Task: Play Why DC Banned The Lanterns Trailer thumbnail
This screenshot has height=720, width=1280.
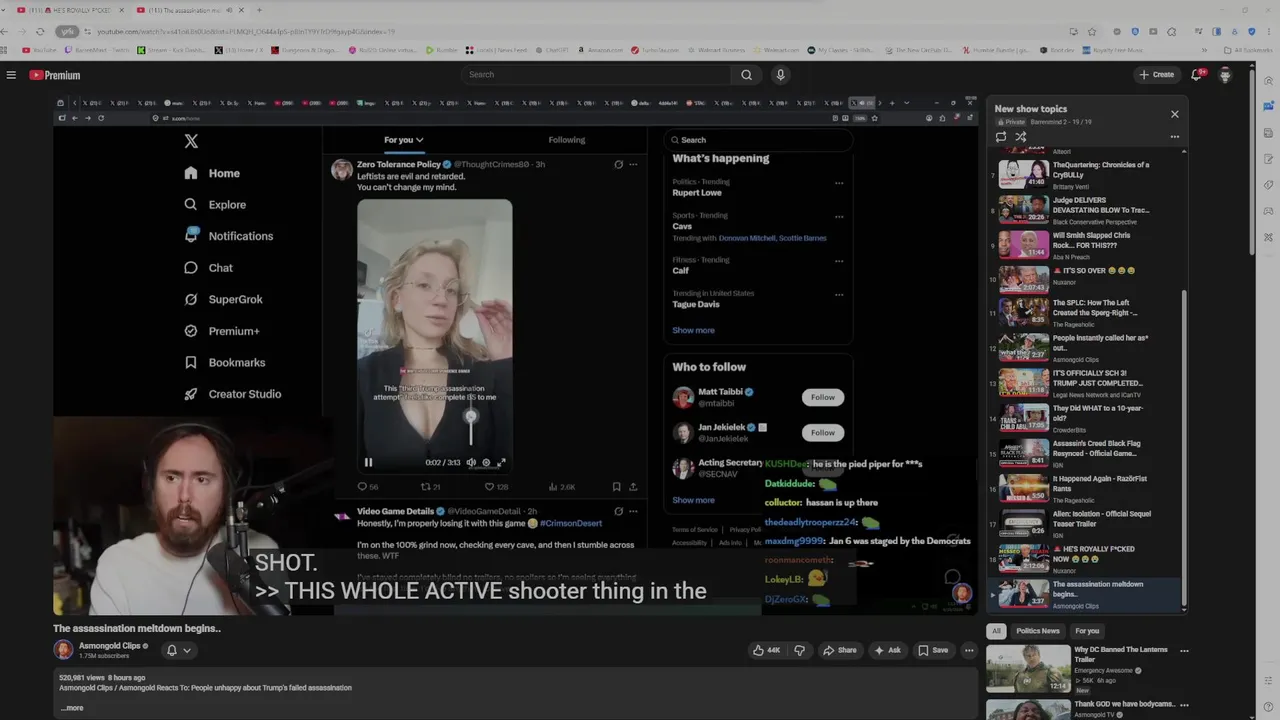Action: [1027, 669]
